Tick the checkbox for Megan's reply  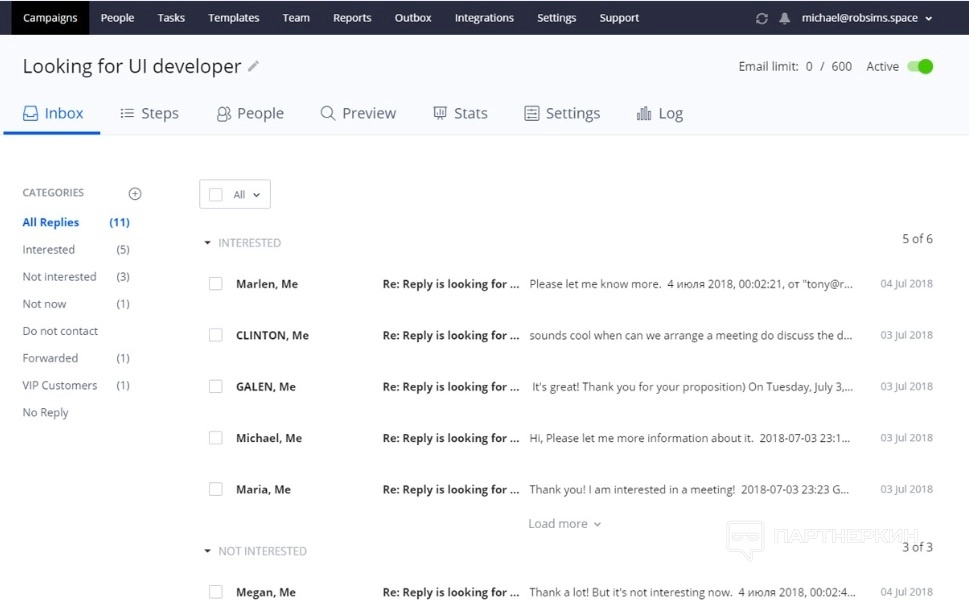215,592
